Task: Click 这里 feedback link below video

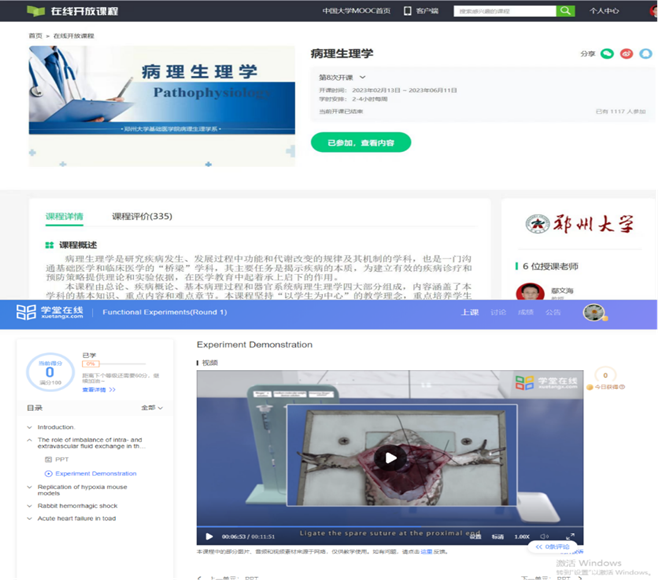Action: (x=426, y=551)
